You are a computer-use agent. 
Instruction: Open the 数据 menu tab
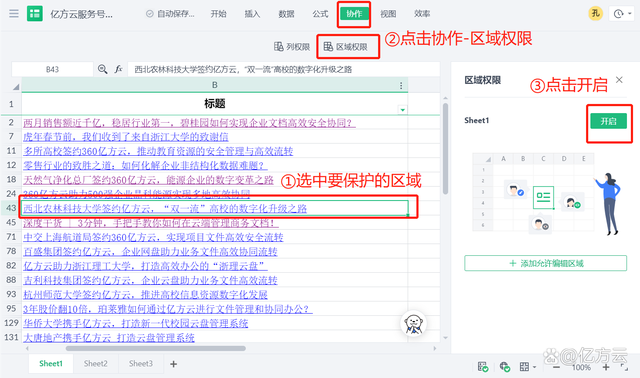(286, 14)
